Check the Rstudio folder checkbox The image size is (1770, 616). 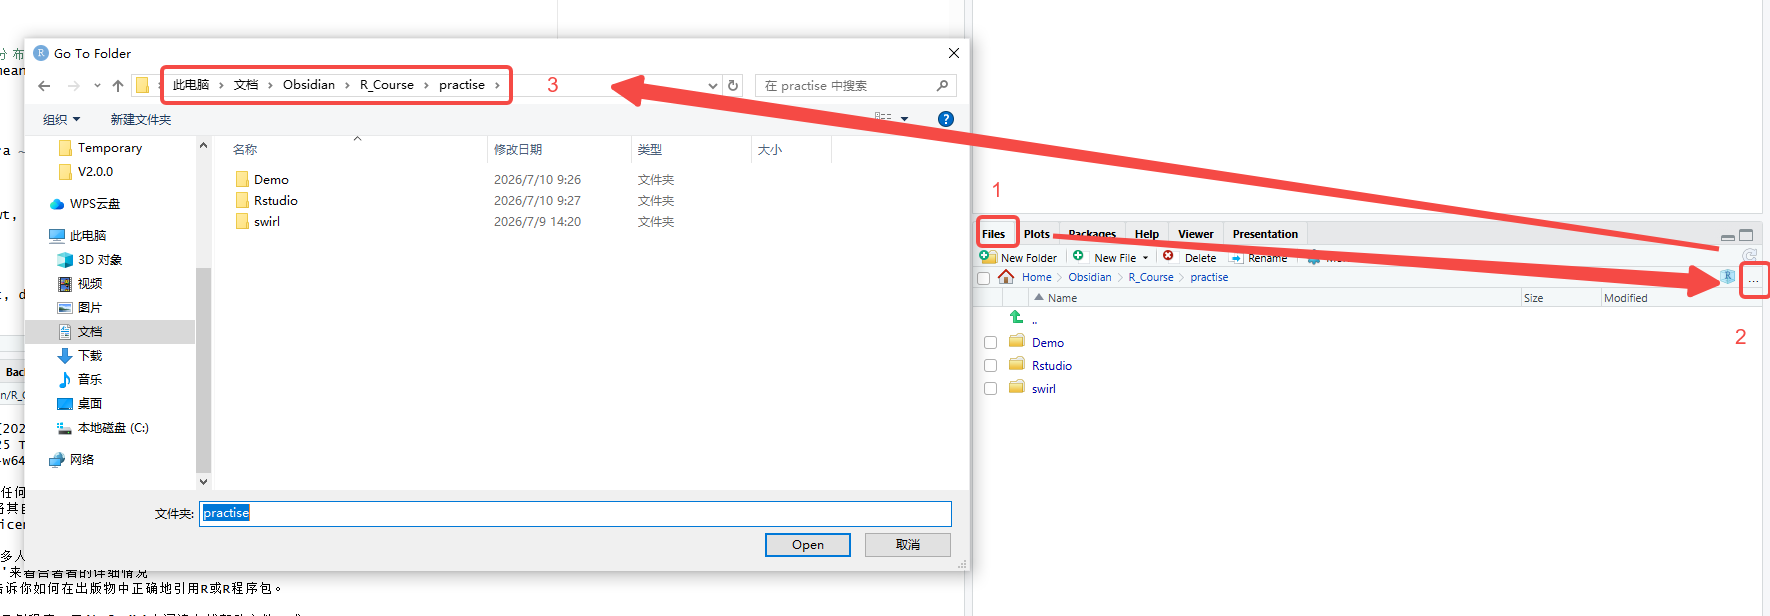[x=990, y=365]
